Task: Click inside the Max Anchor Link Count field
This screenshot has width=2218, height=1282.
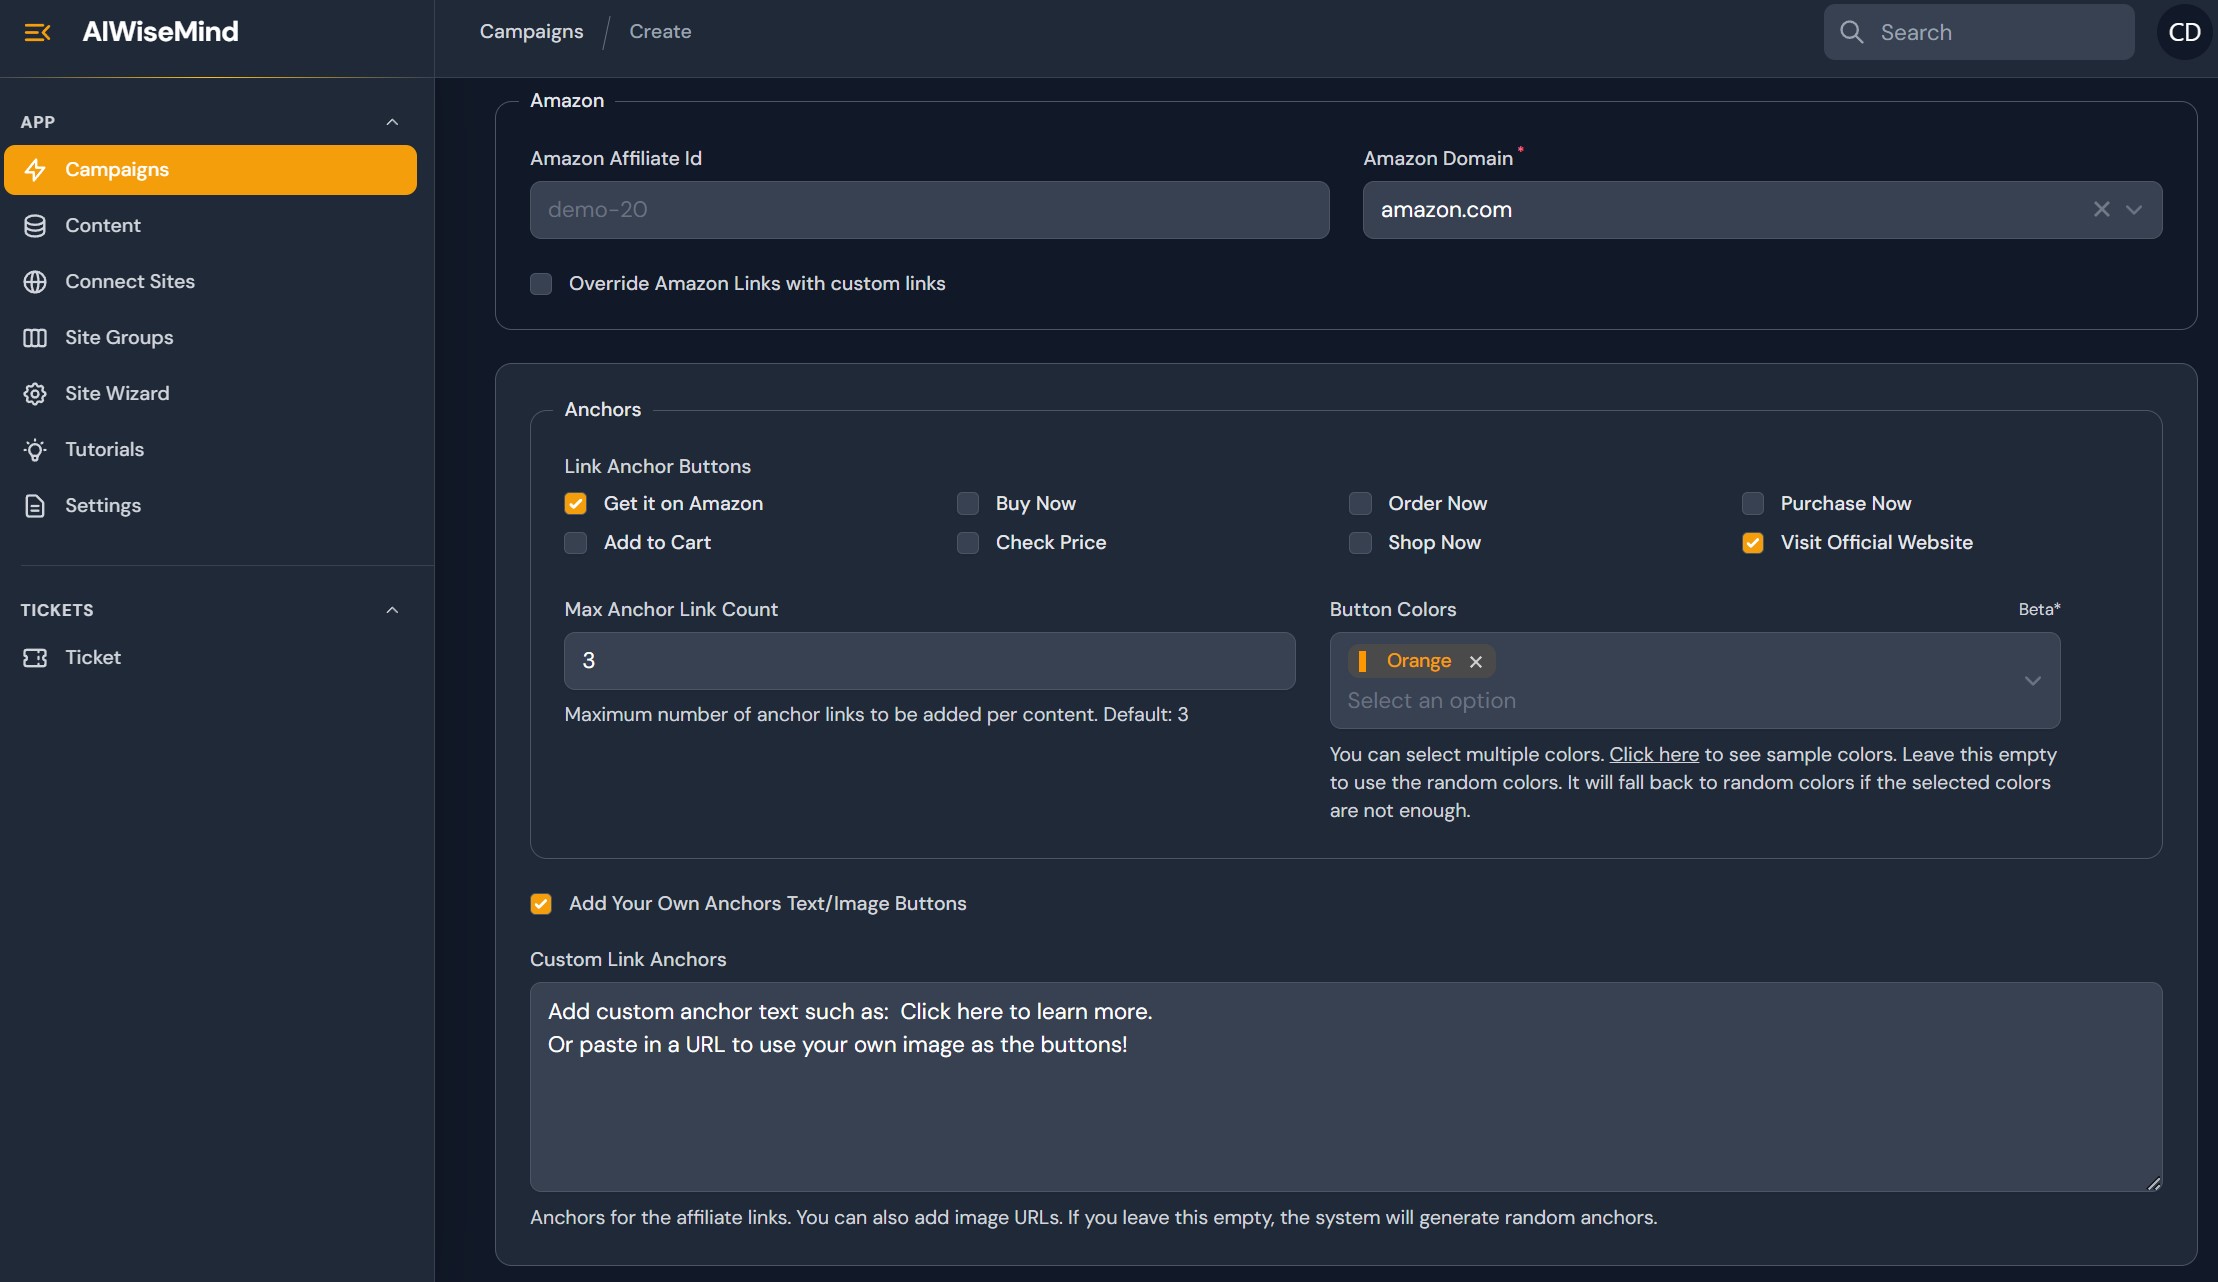Action: tap(928, 661)
